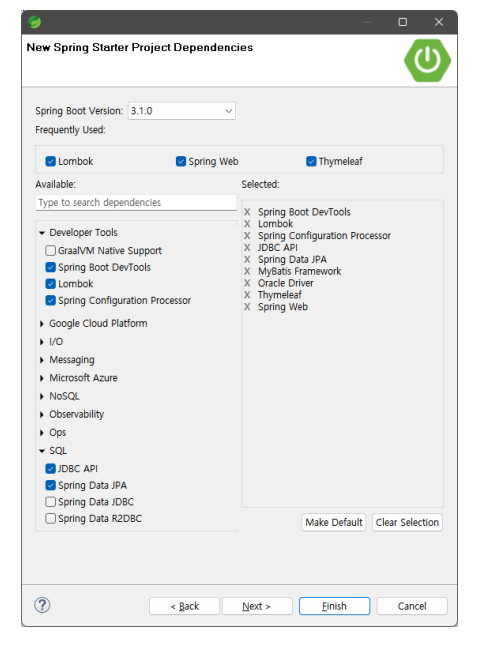Open the help question mark icon

[42, 605]
